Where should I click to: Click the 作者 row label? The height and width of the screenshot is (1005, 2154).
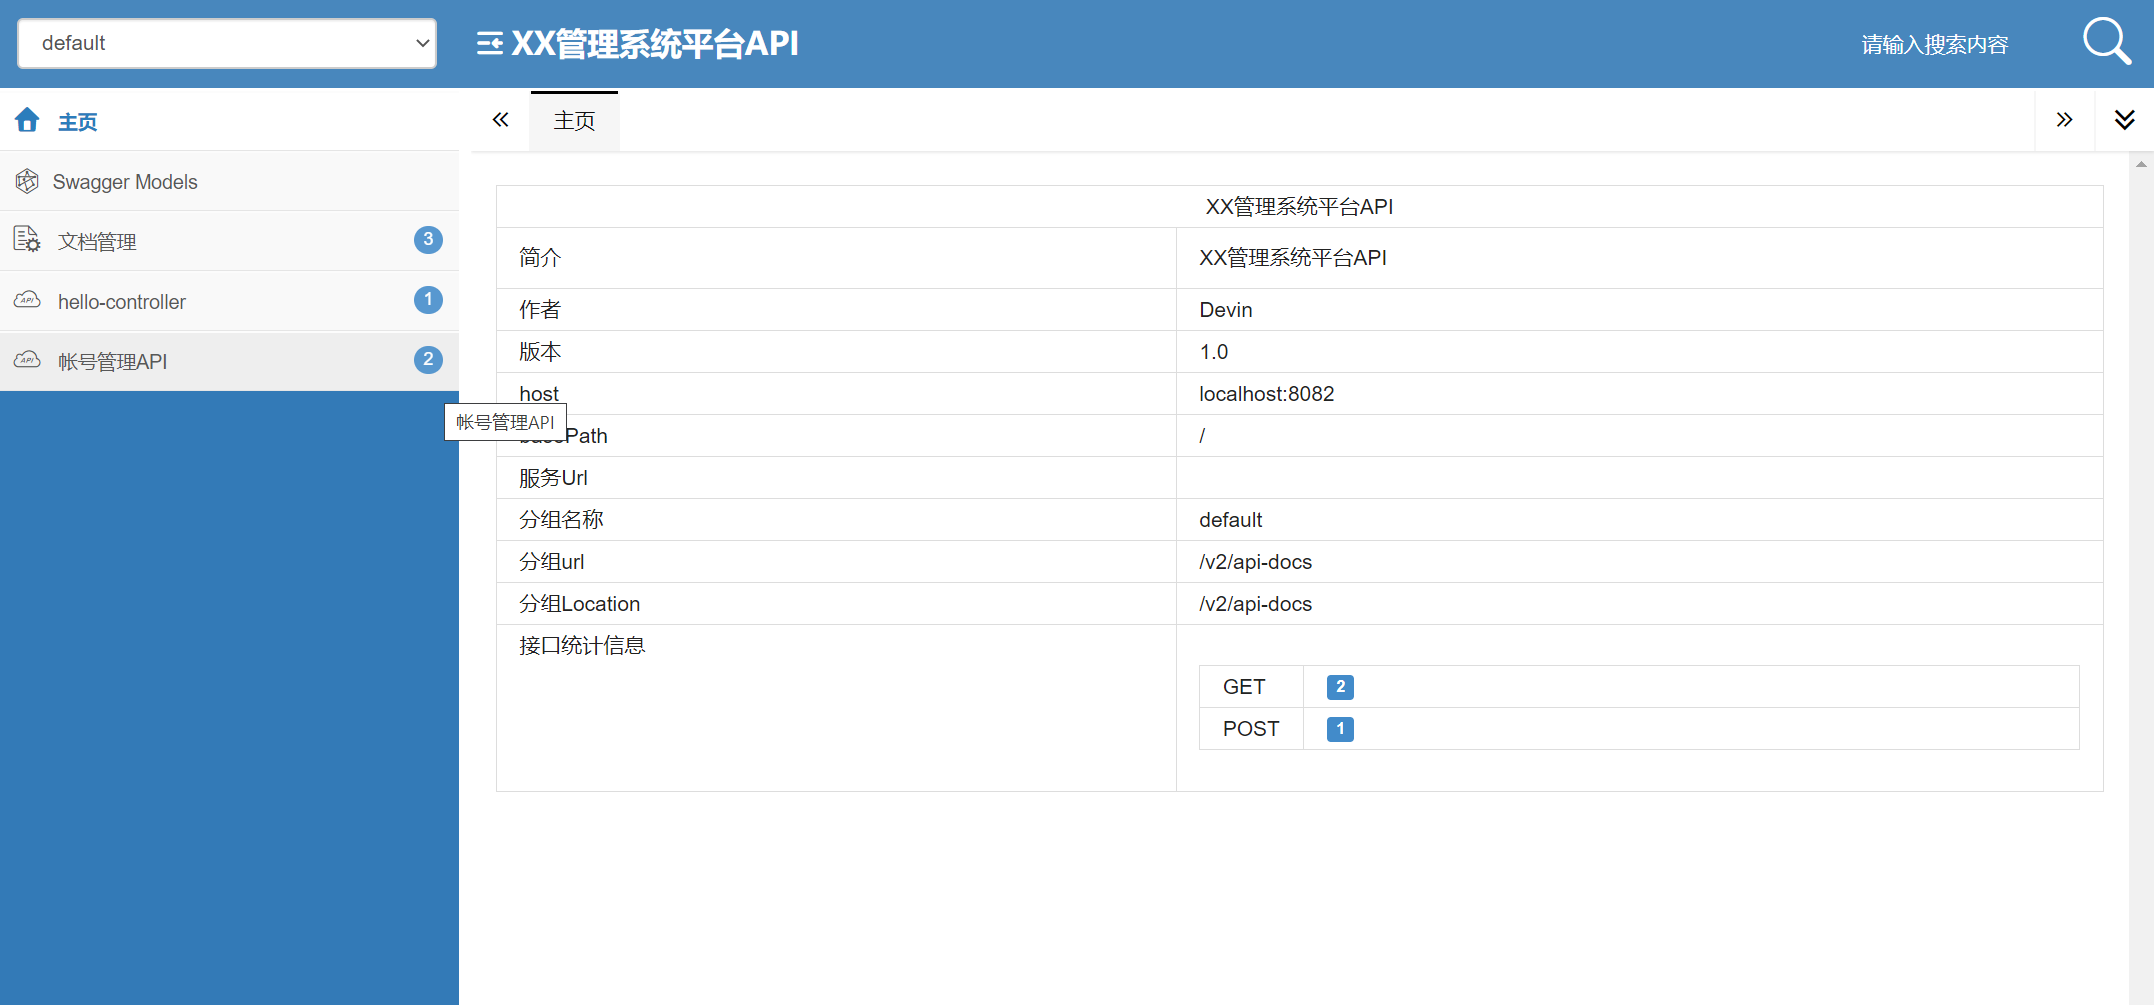coord(540,310)
